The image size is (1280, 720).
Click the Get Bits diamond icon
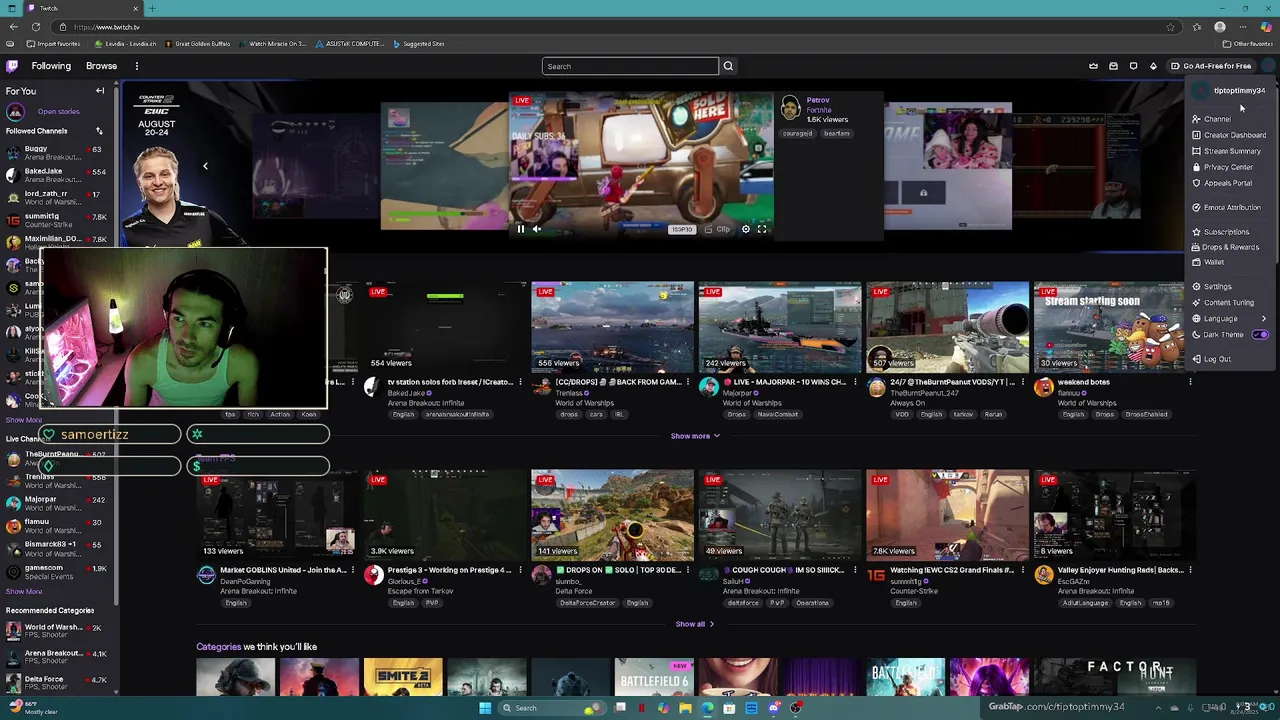[1153, 66]
